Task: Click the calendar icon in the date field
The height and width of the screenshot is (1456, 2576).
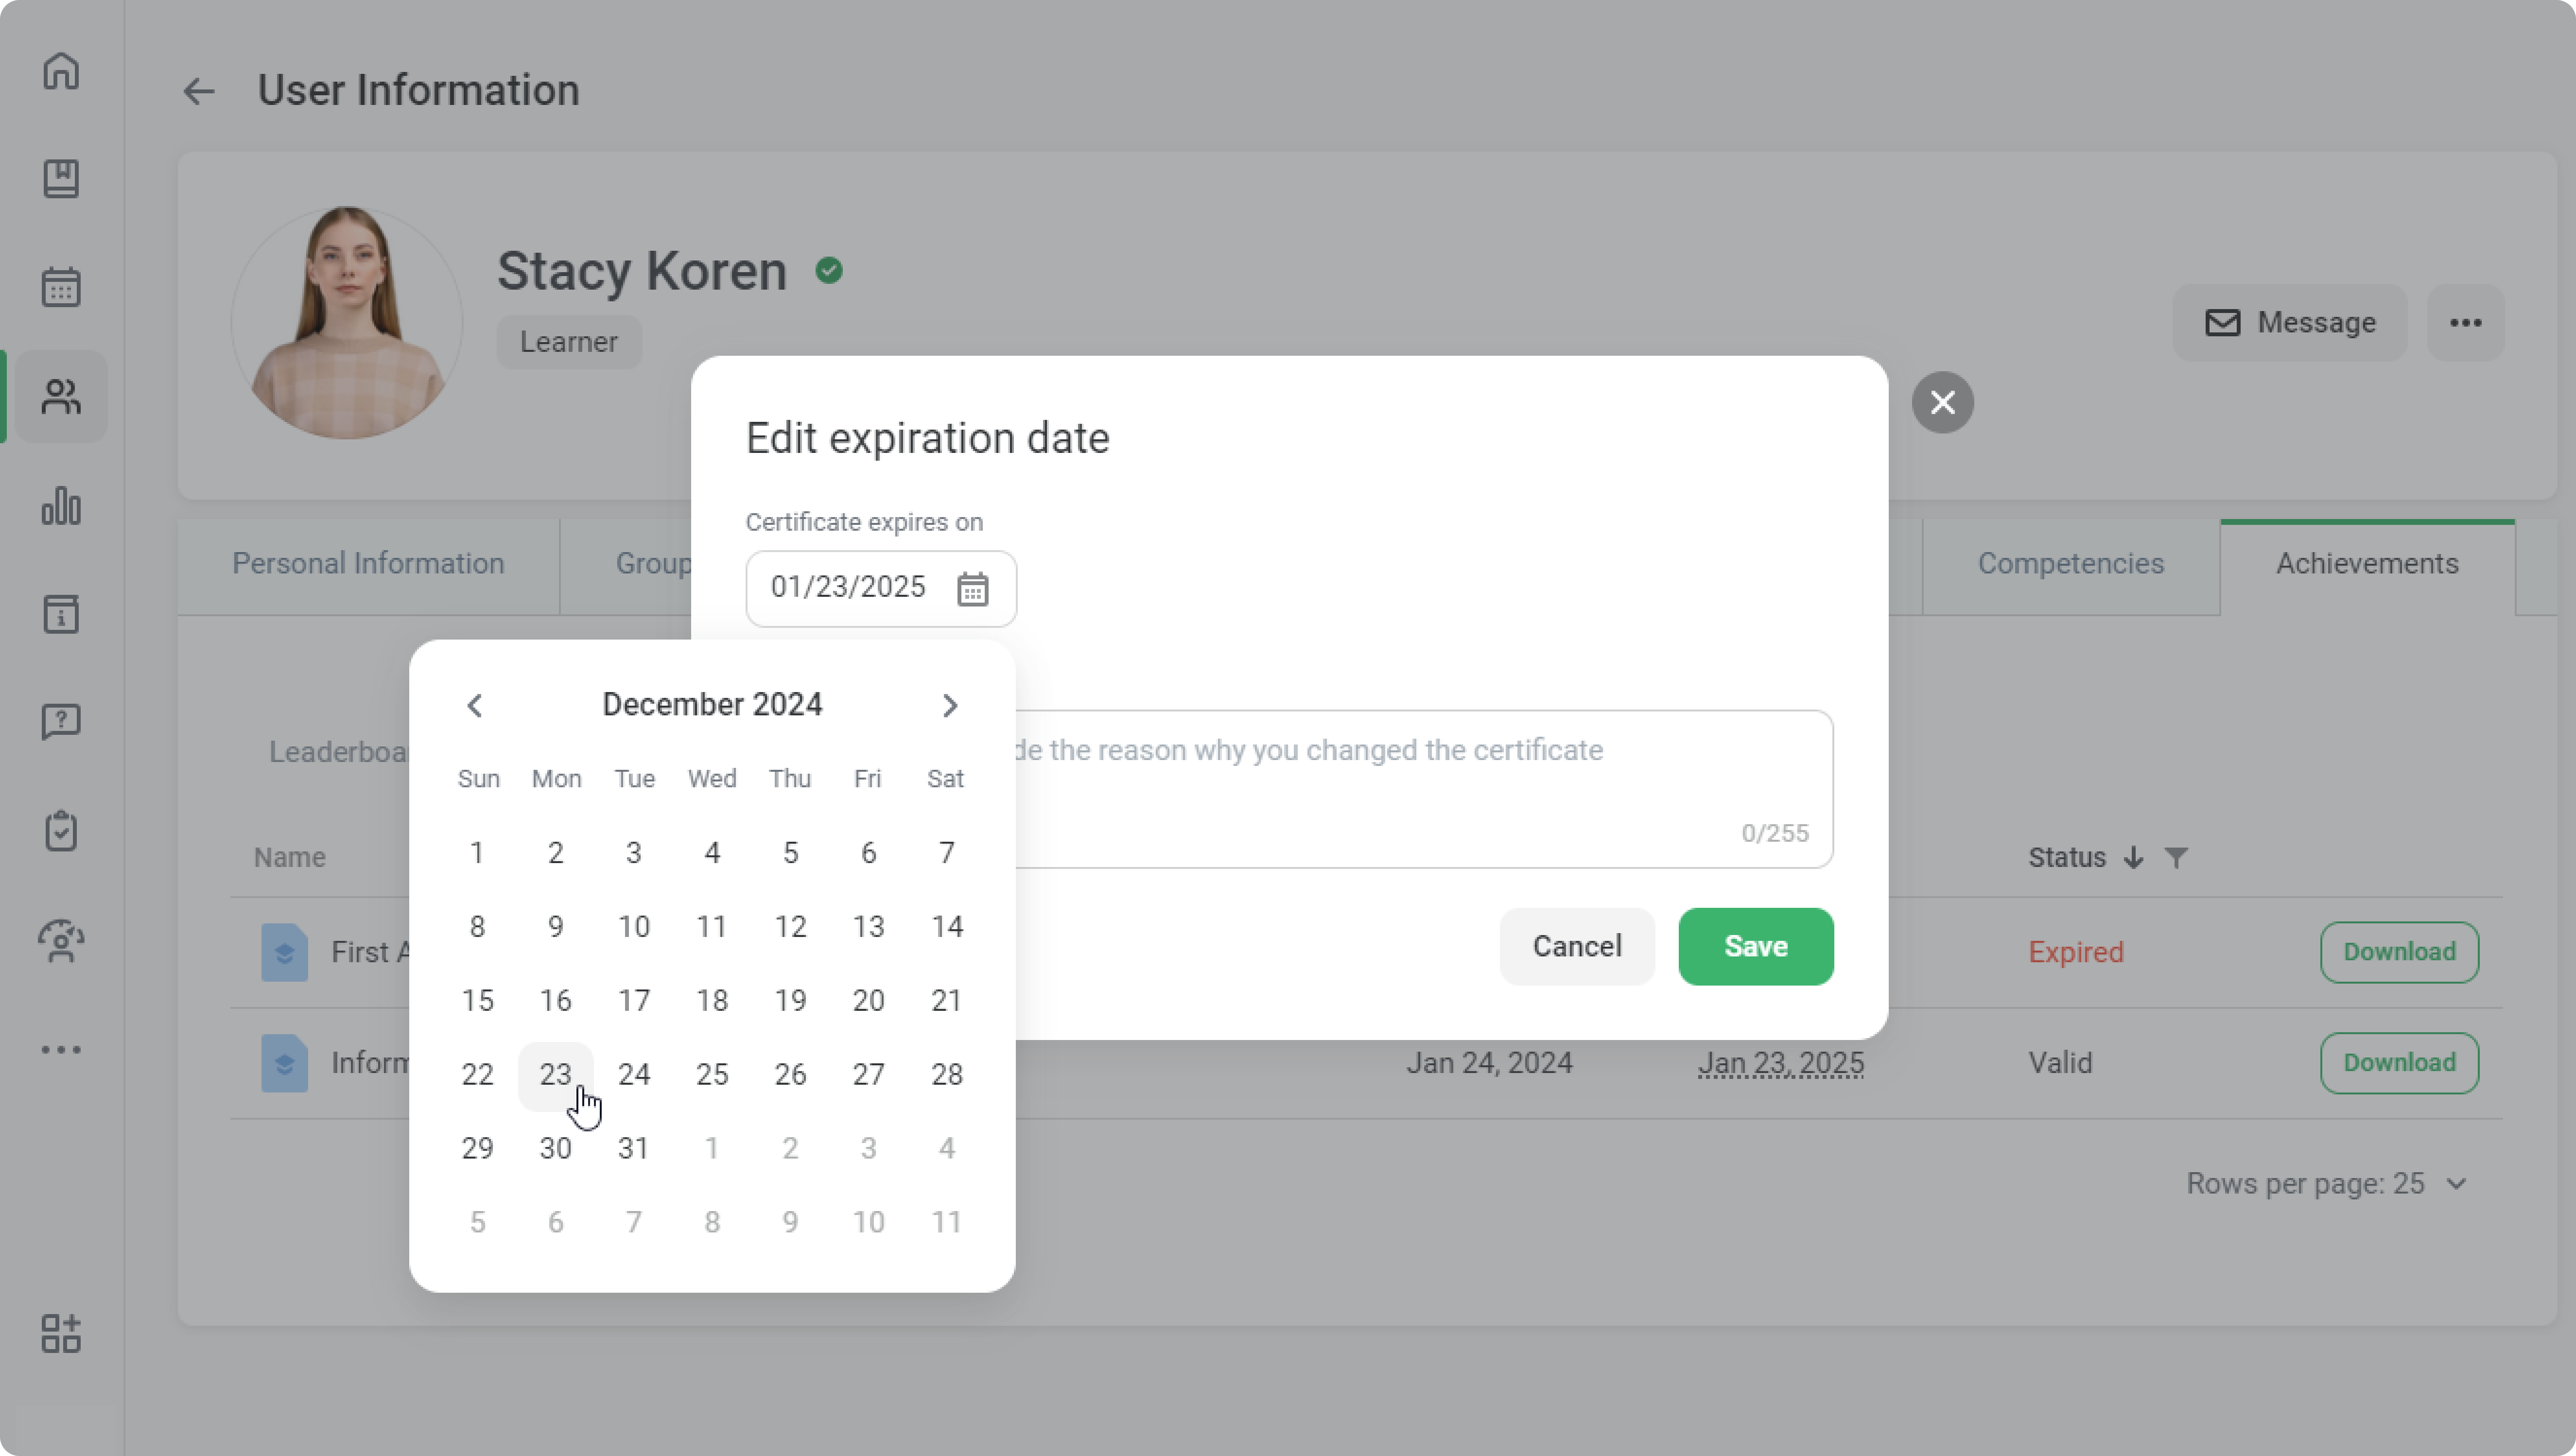Action: pyautogui.click(x=972, y=589)
